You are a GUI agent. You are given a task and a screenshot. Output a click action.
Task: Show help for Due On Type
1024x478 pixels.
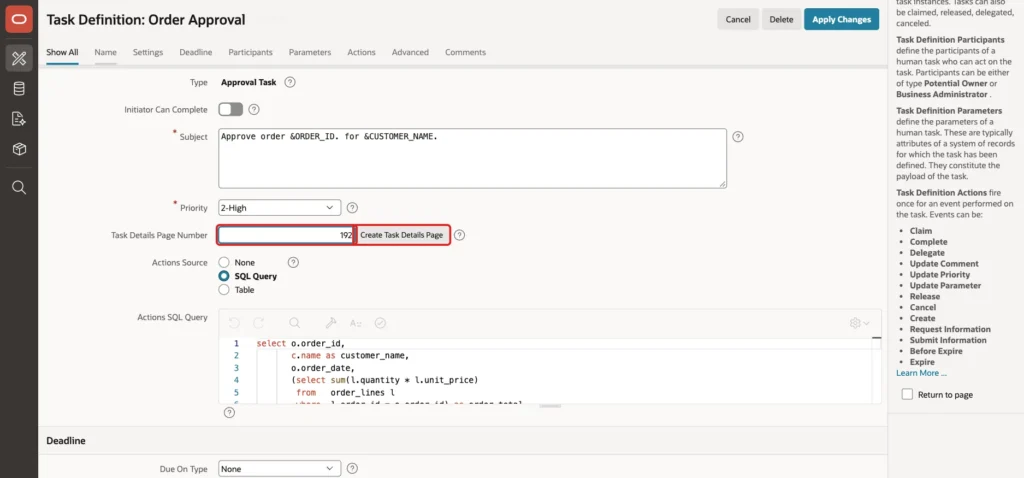pyautogui.click(x=352, y=469)
